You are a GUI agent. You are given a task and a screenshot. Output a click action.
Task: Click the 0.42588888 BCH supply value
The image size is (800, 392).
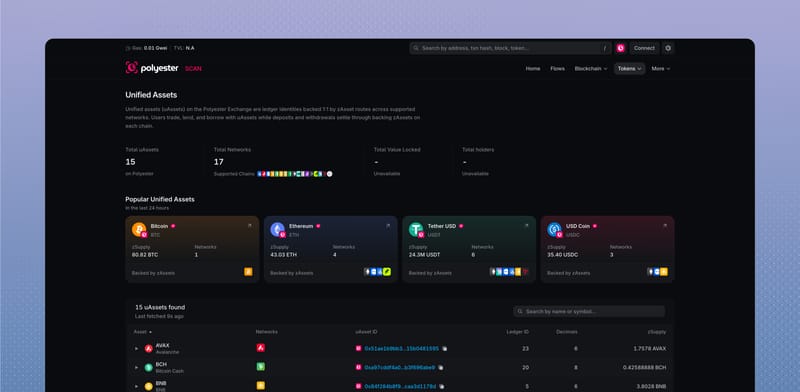[x=644, y=368]
